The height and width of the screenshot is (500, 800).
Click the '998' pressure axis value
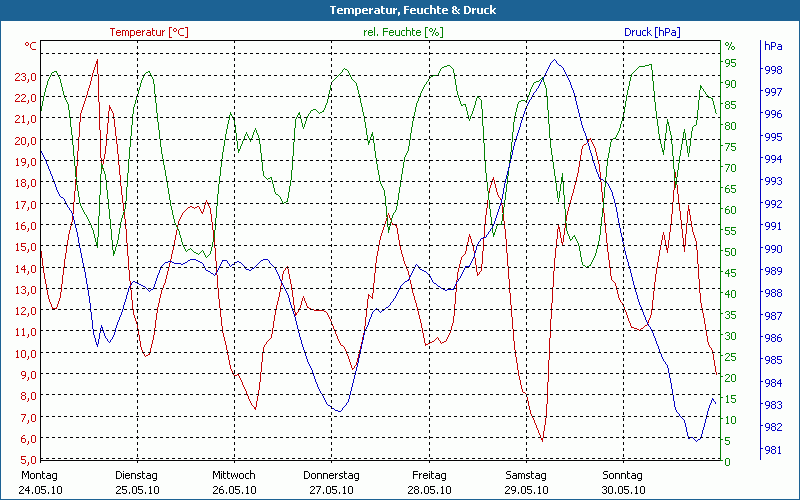coord(773,69)
